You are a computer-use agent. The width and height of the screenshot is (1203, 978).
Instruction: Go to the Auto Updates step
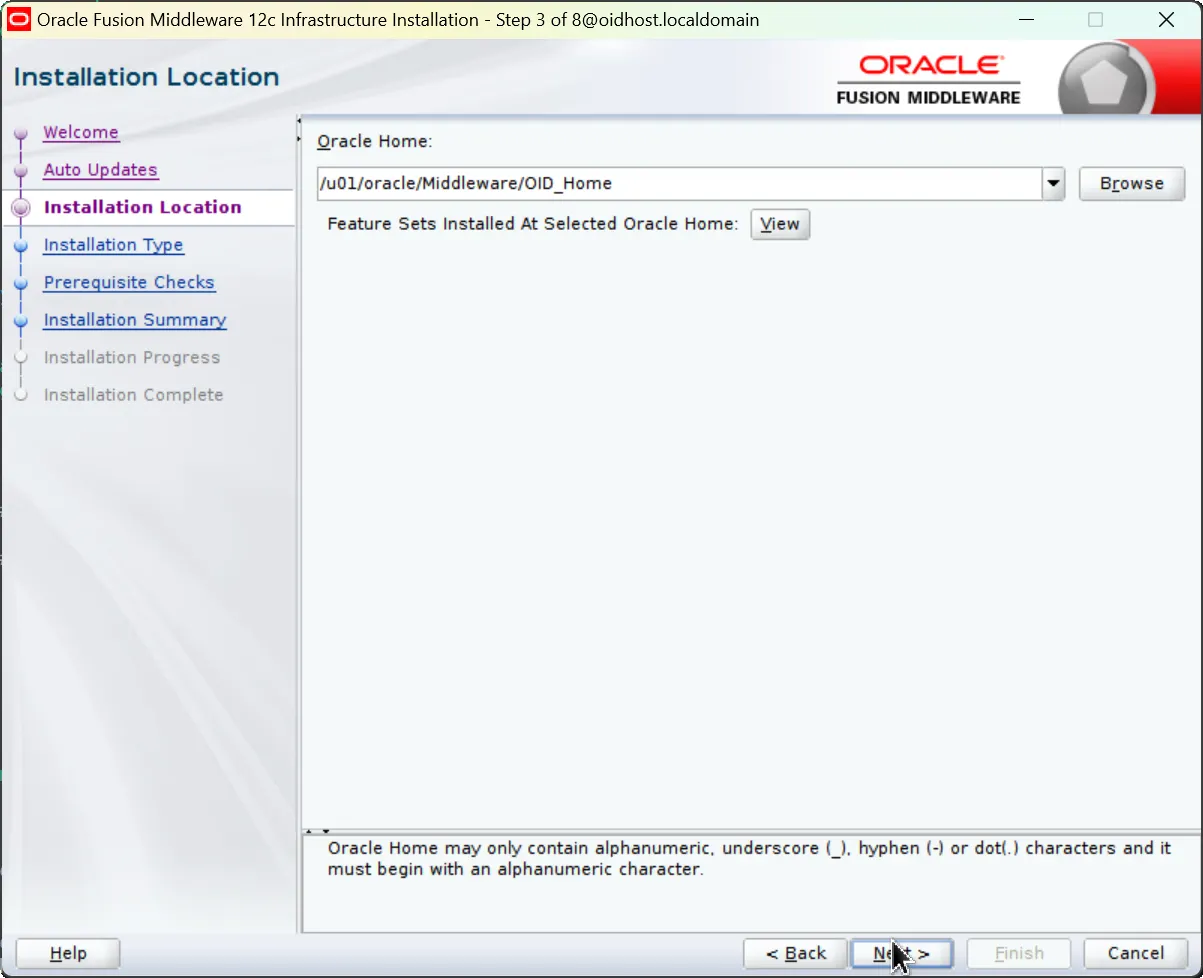tap(101, 170)
